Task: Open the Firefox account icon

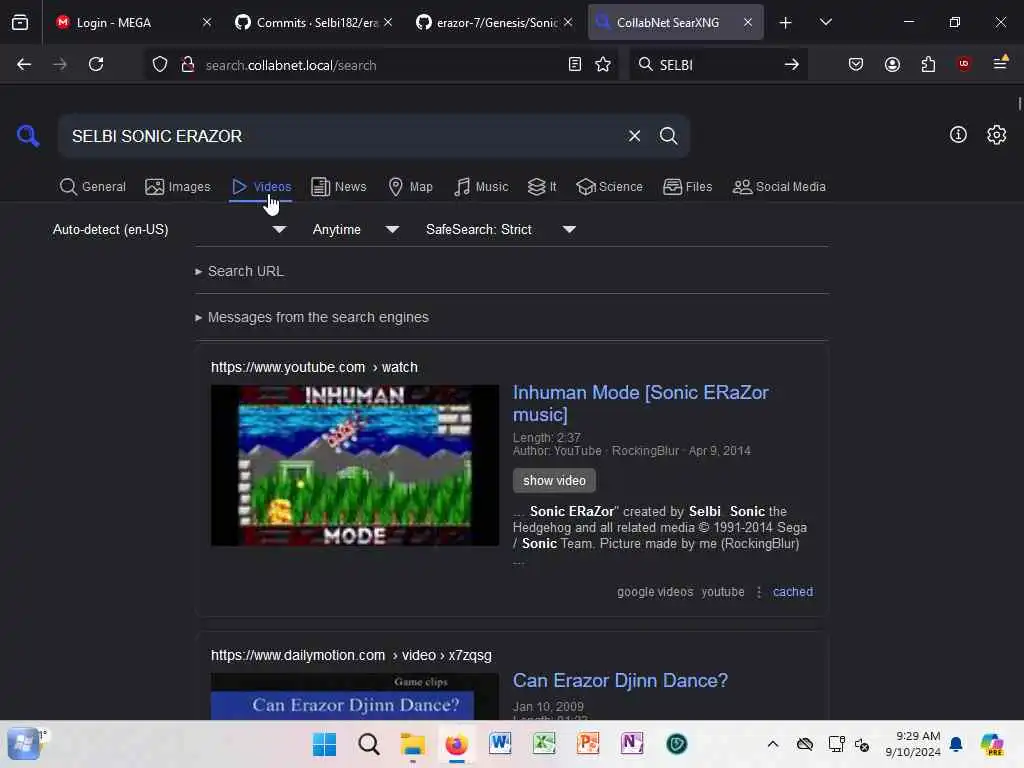Action: (892, 64)
